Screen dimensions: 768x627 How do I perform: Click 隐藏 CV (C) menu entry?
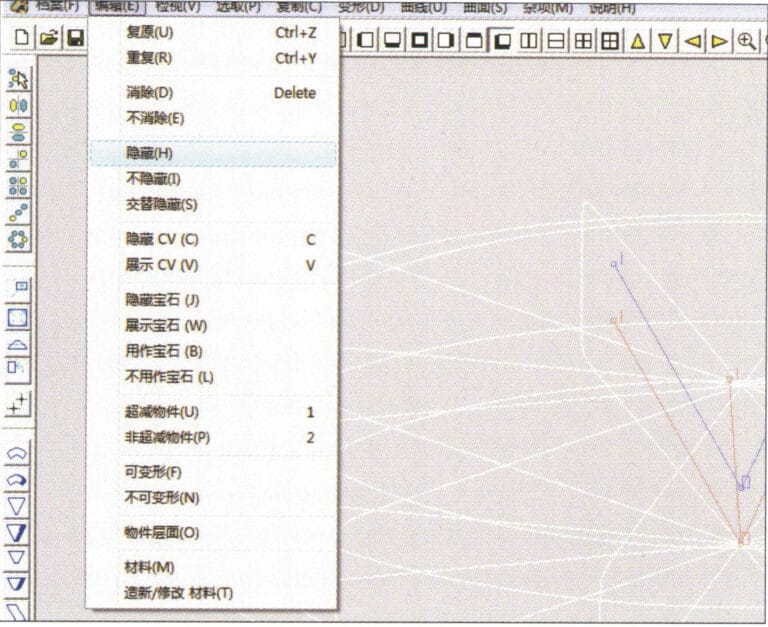[x=213, y=240]
